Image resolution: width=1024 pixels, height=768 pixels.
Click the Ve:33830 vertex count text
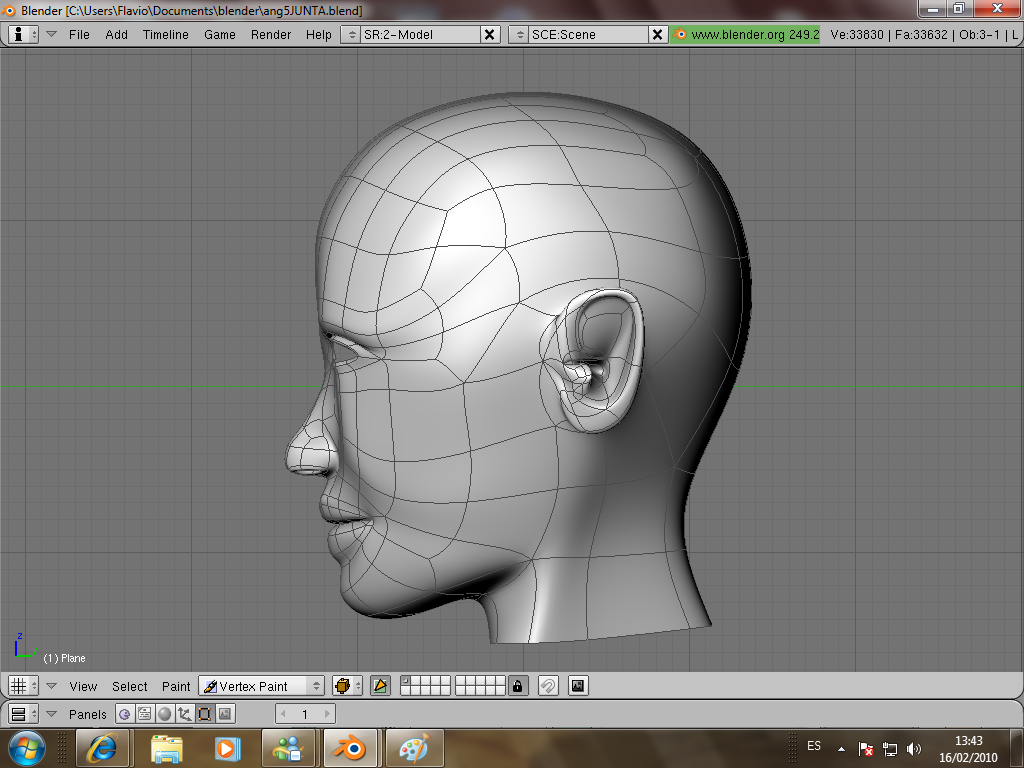[x=856, y=35]
